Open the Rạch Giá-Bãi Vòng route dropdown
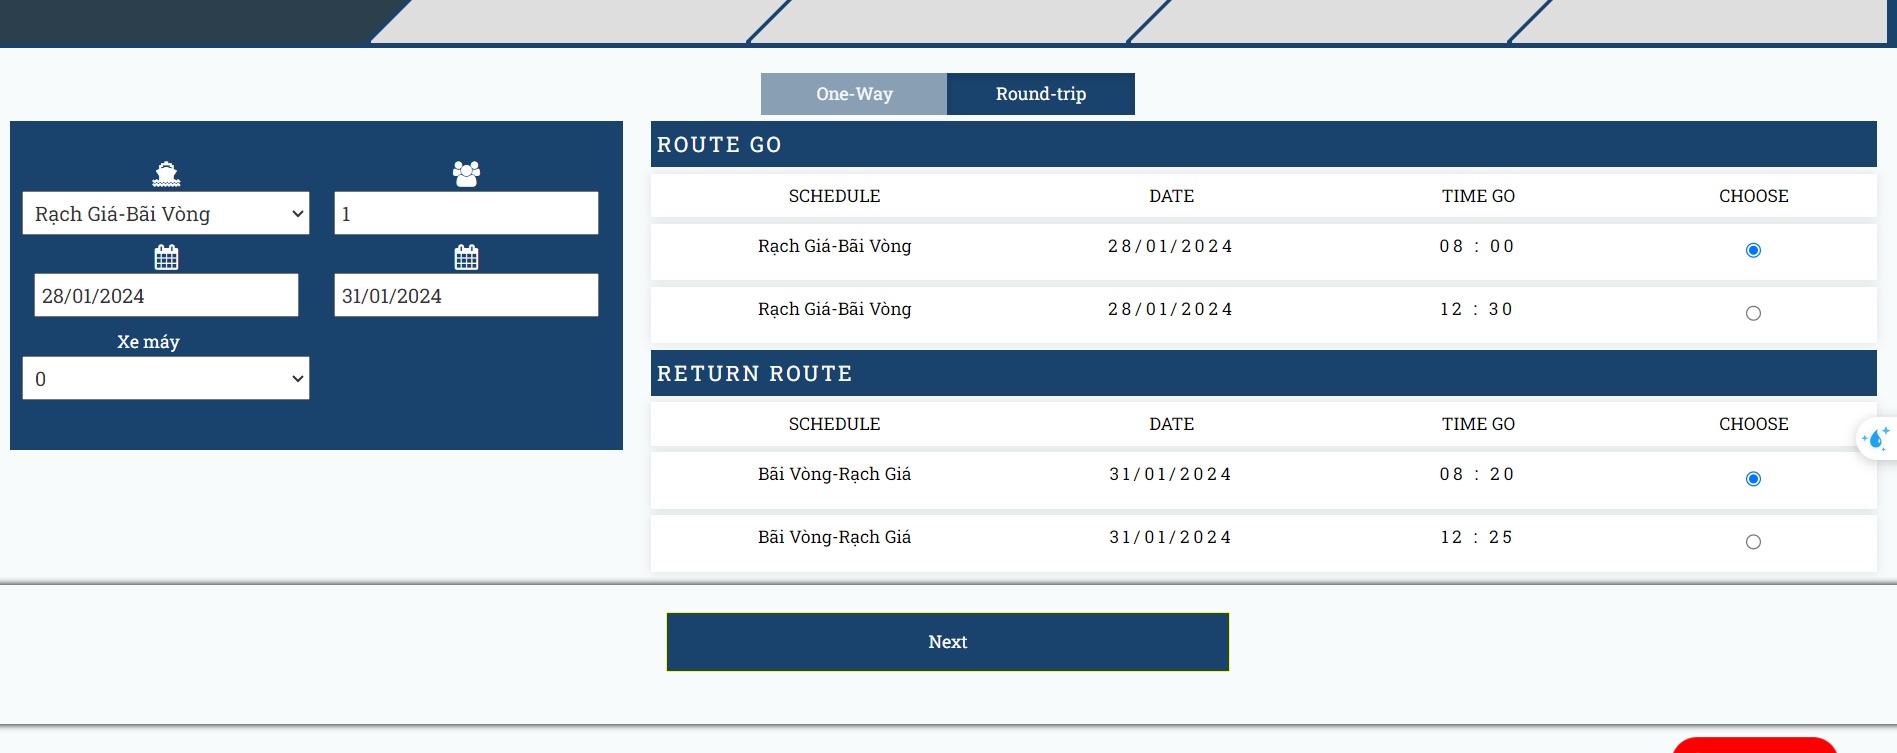This screenshot has width=1897, height=753. coord(166,212)
